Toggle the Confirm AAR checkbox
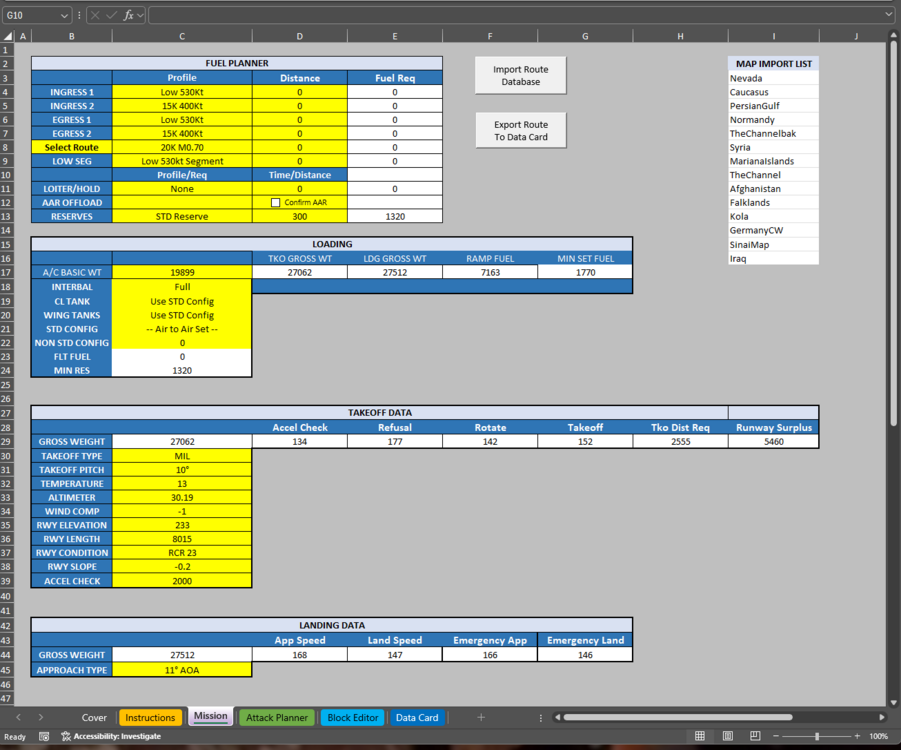This screenshot has width=901, height=750. coord(276,202)
